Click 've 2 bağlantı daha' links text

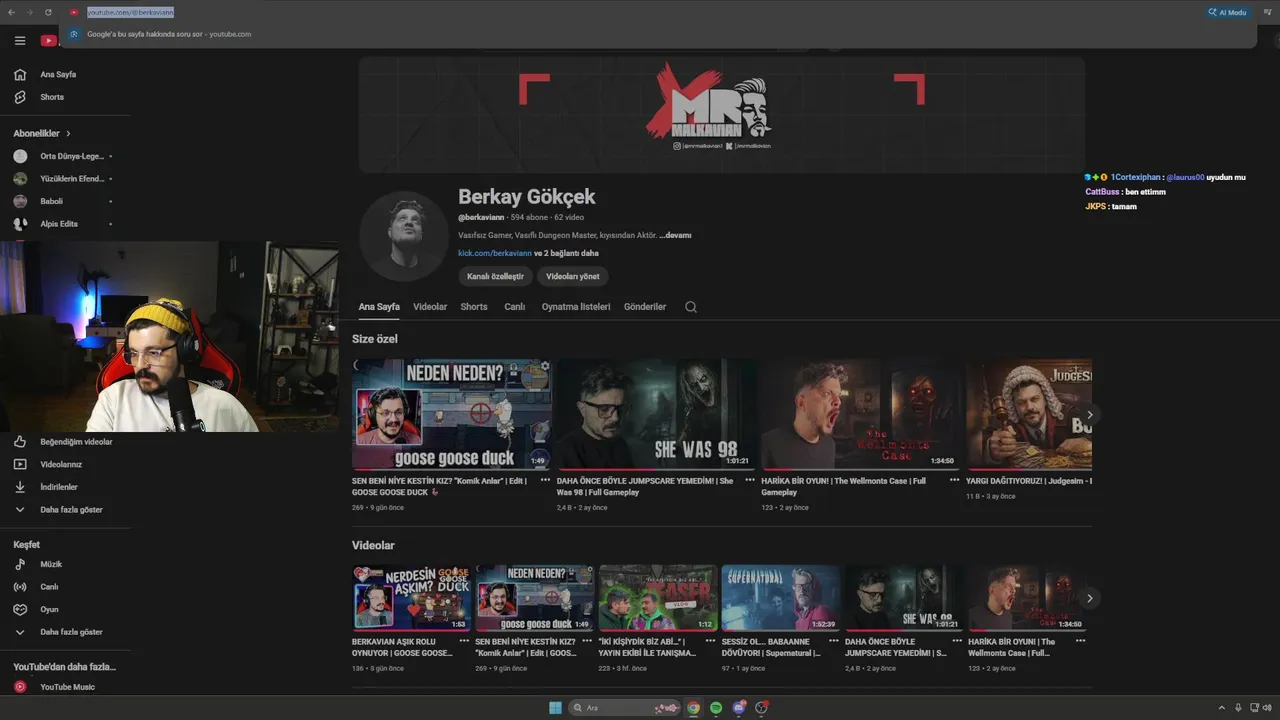566,253
